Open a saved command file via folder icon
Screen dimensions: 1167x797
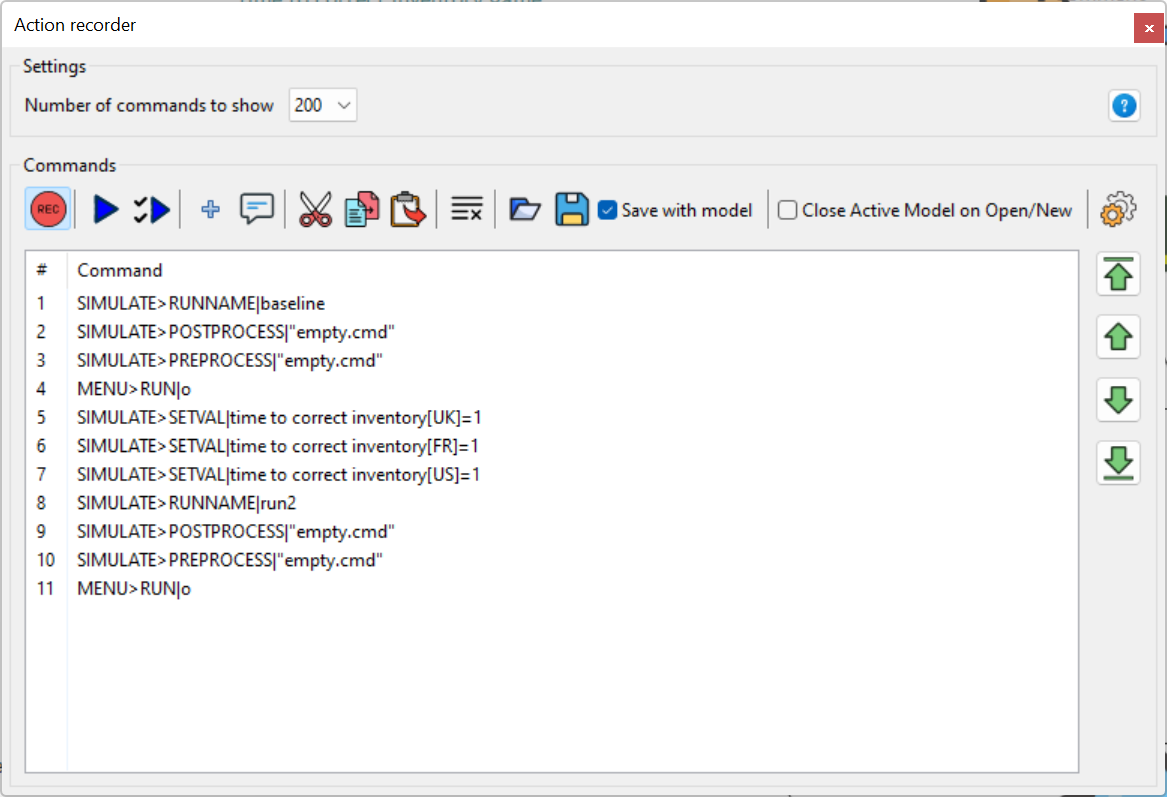click(524, 208)
